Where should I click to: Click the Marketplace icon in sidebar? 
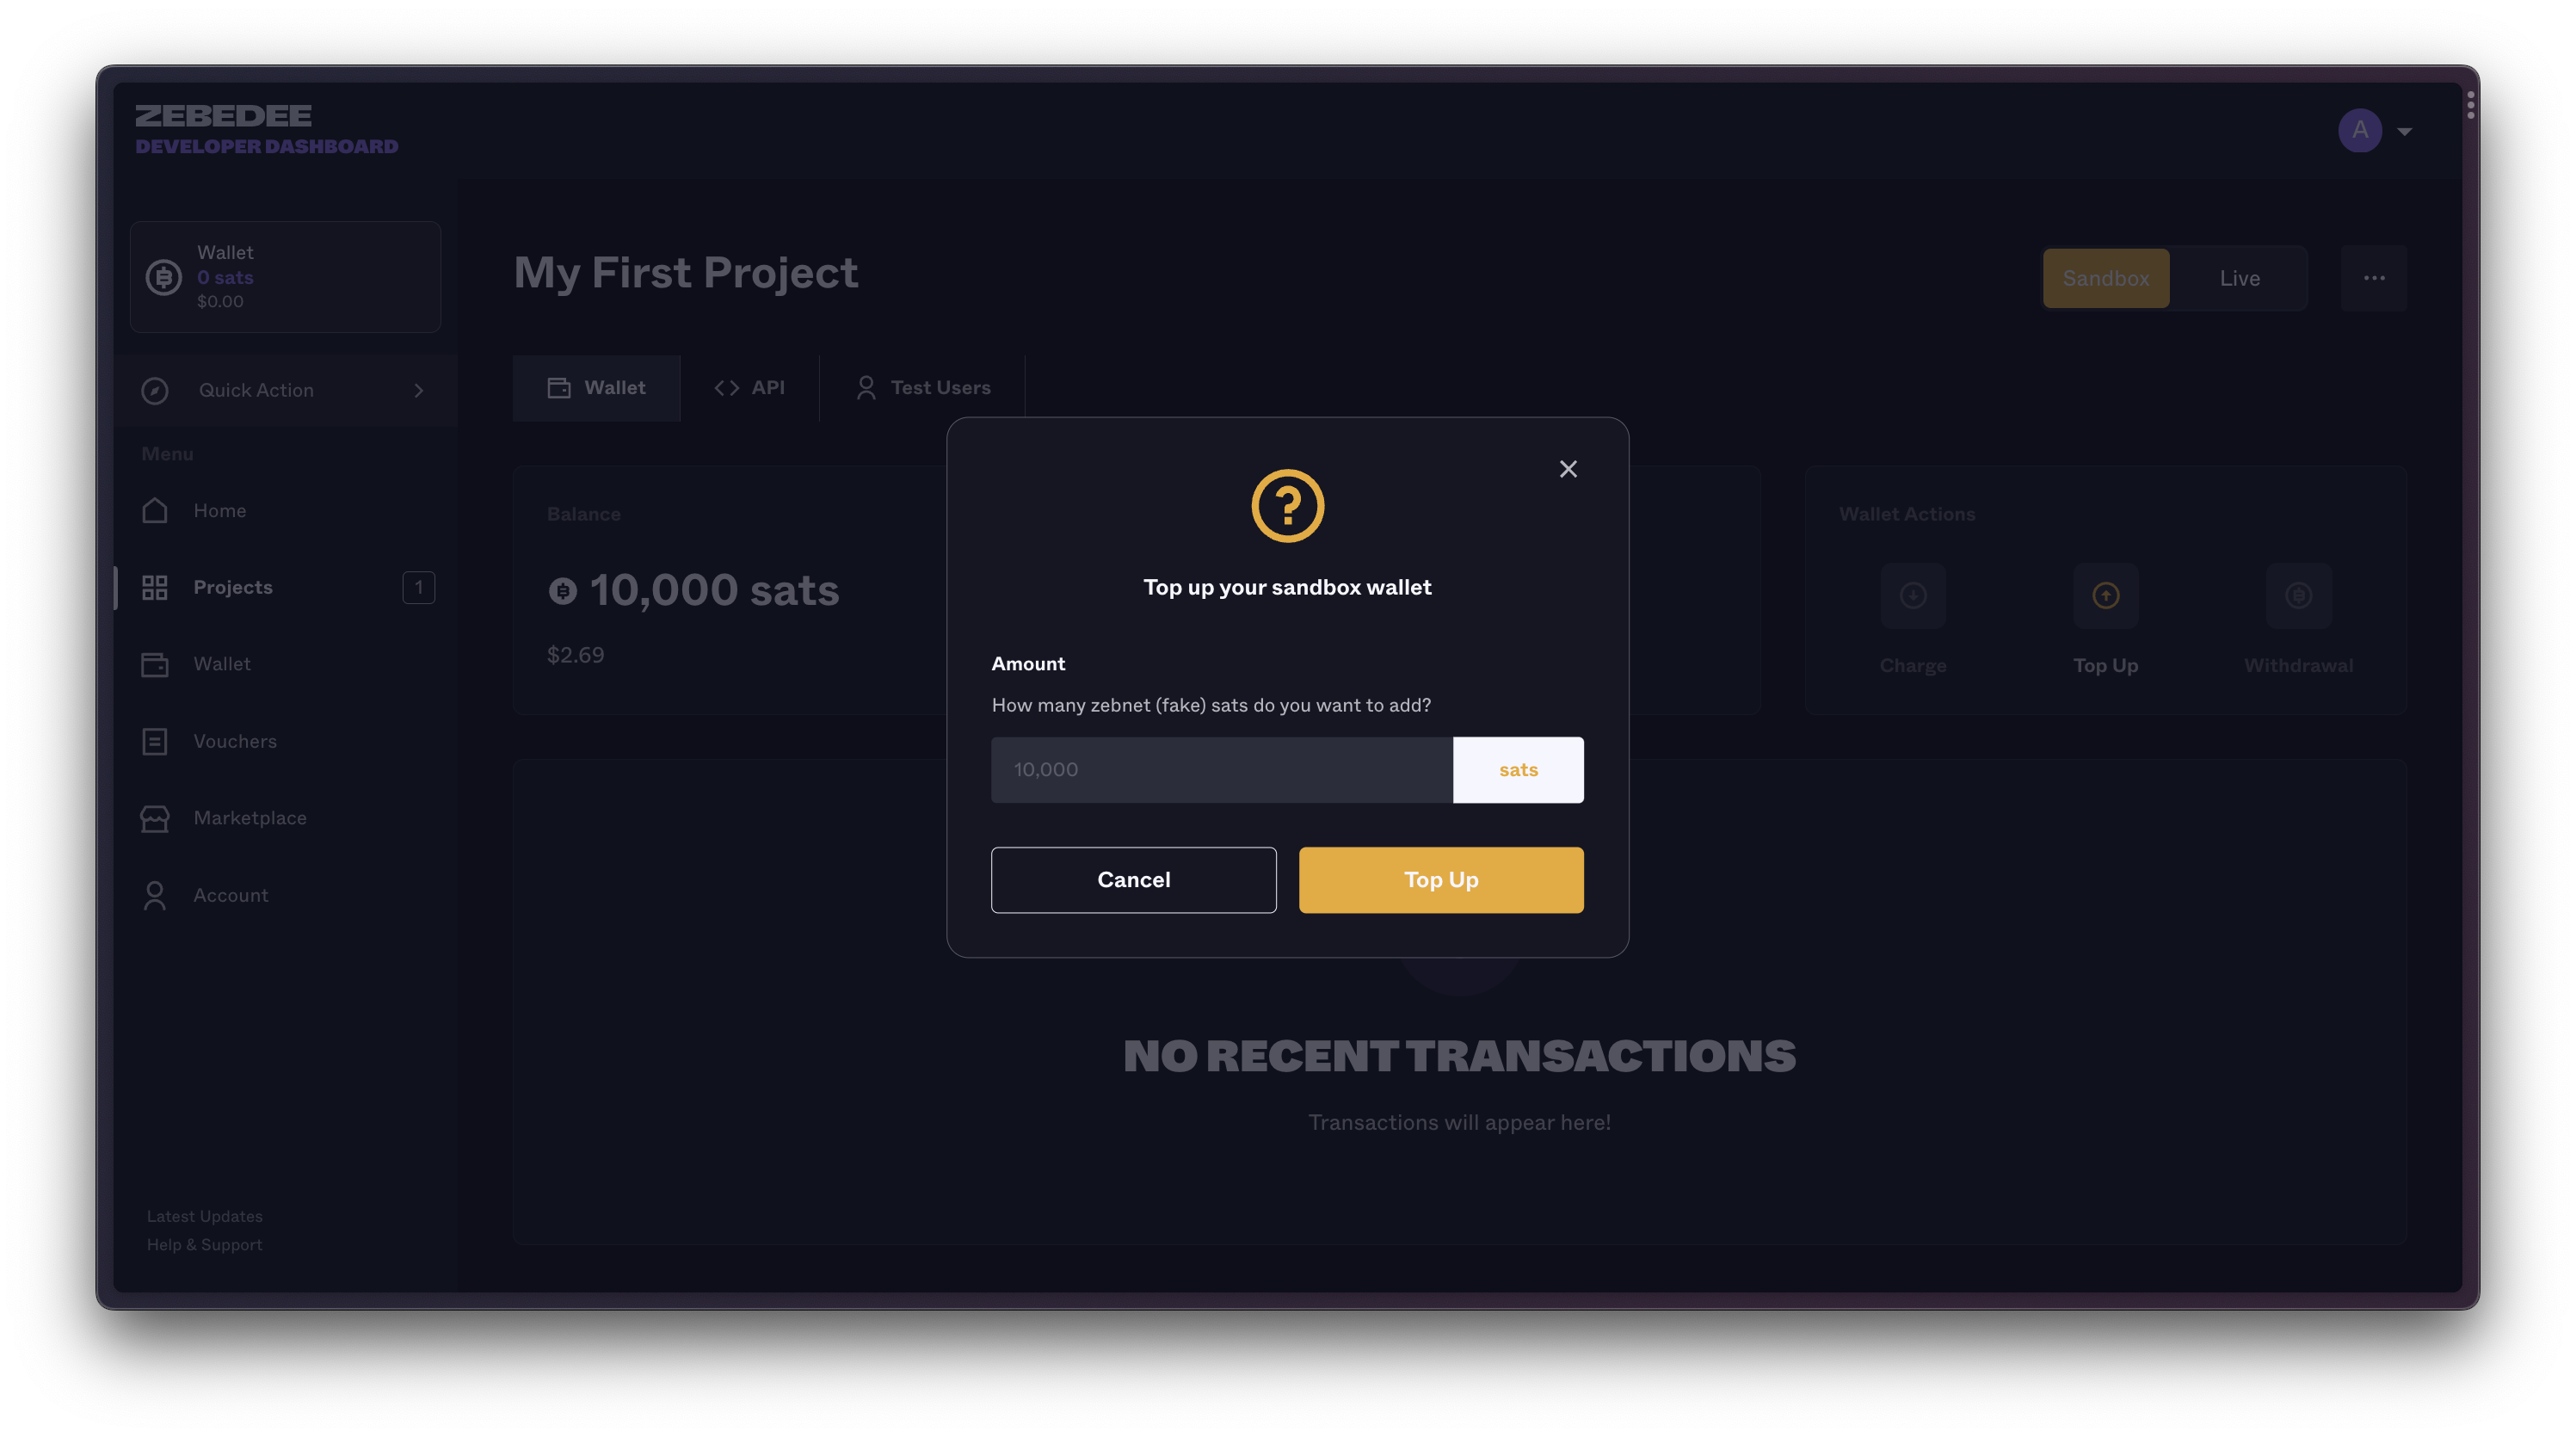(x=154, y=817)
